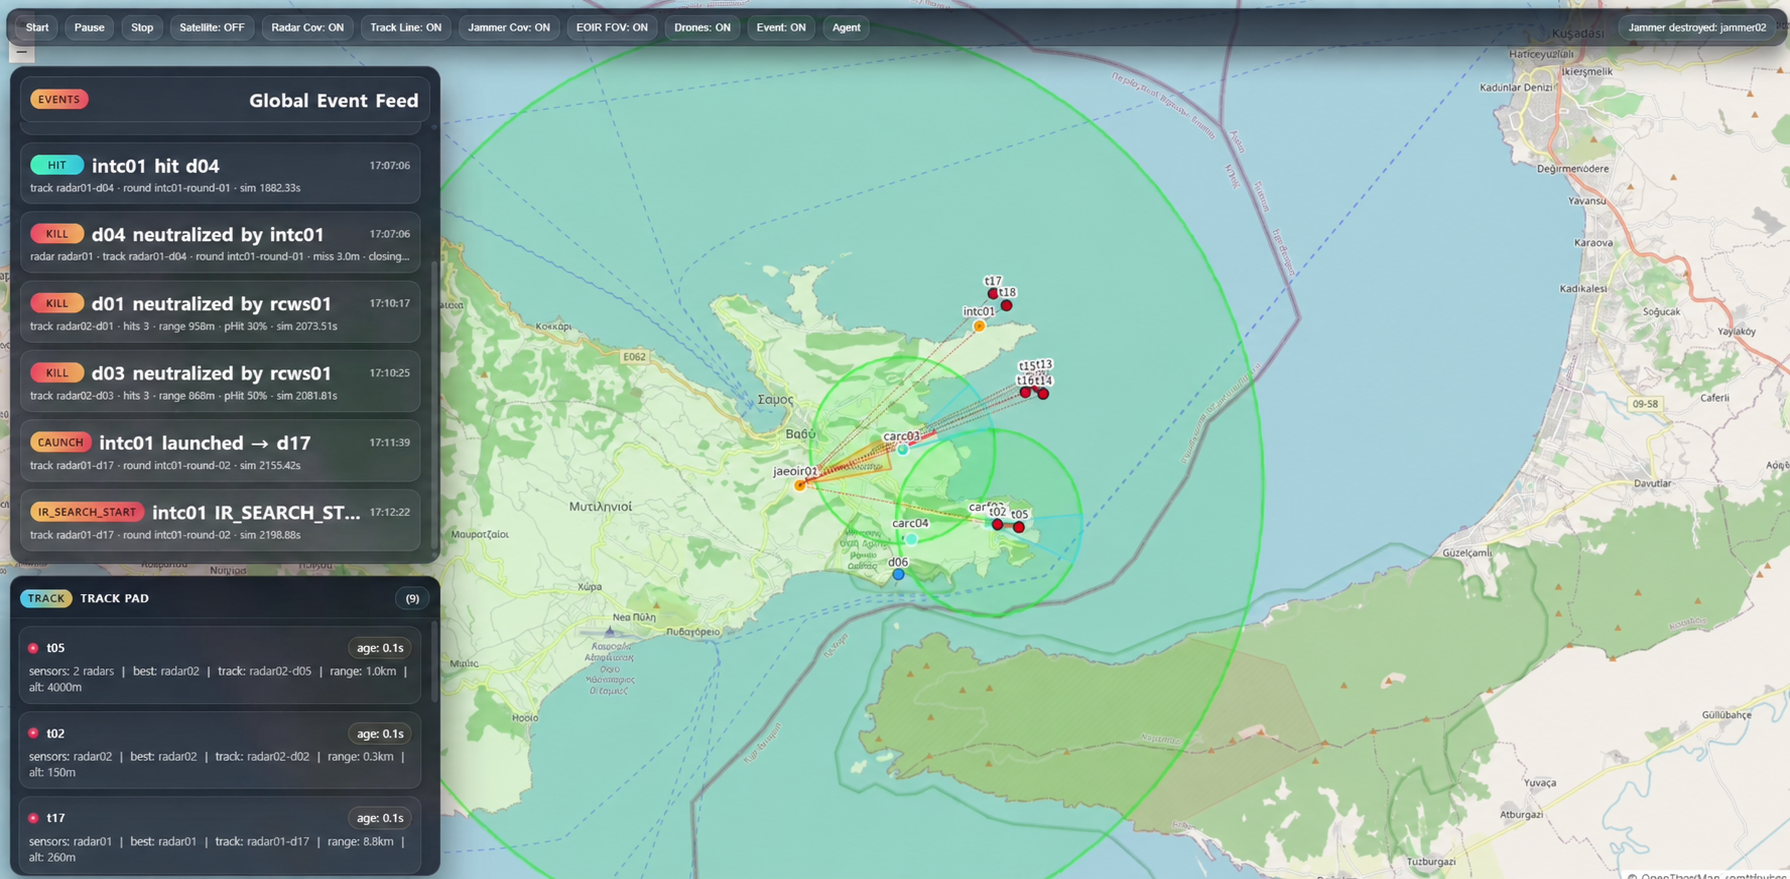
Task: Click the Global Event Feed title
Action: 333,100
